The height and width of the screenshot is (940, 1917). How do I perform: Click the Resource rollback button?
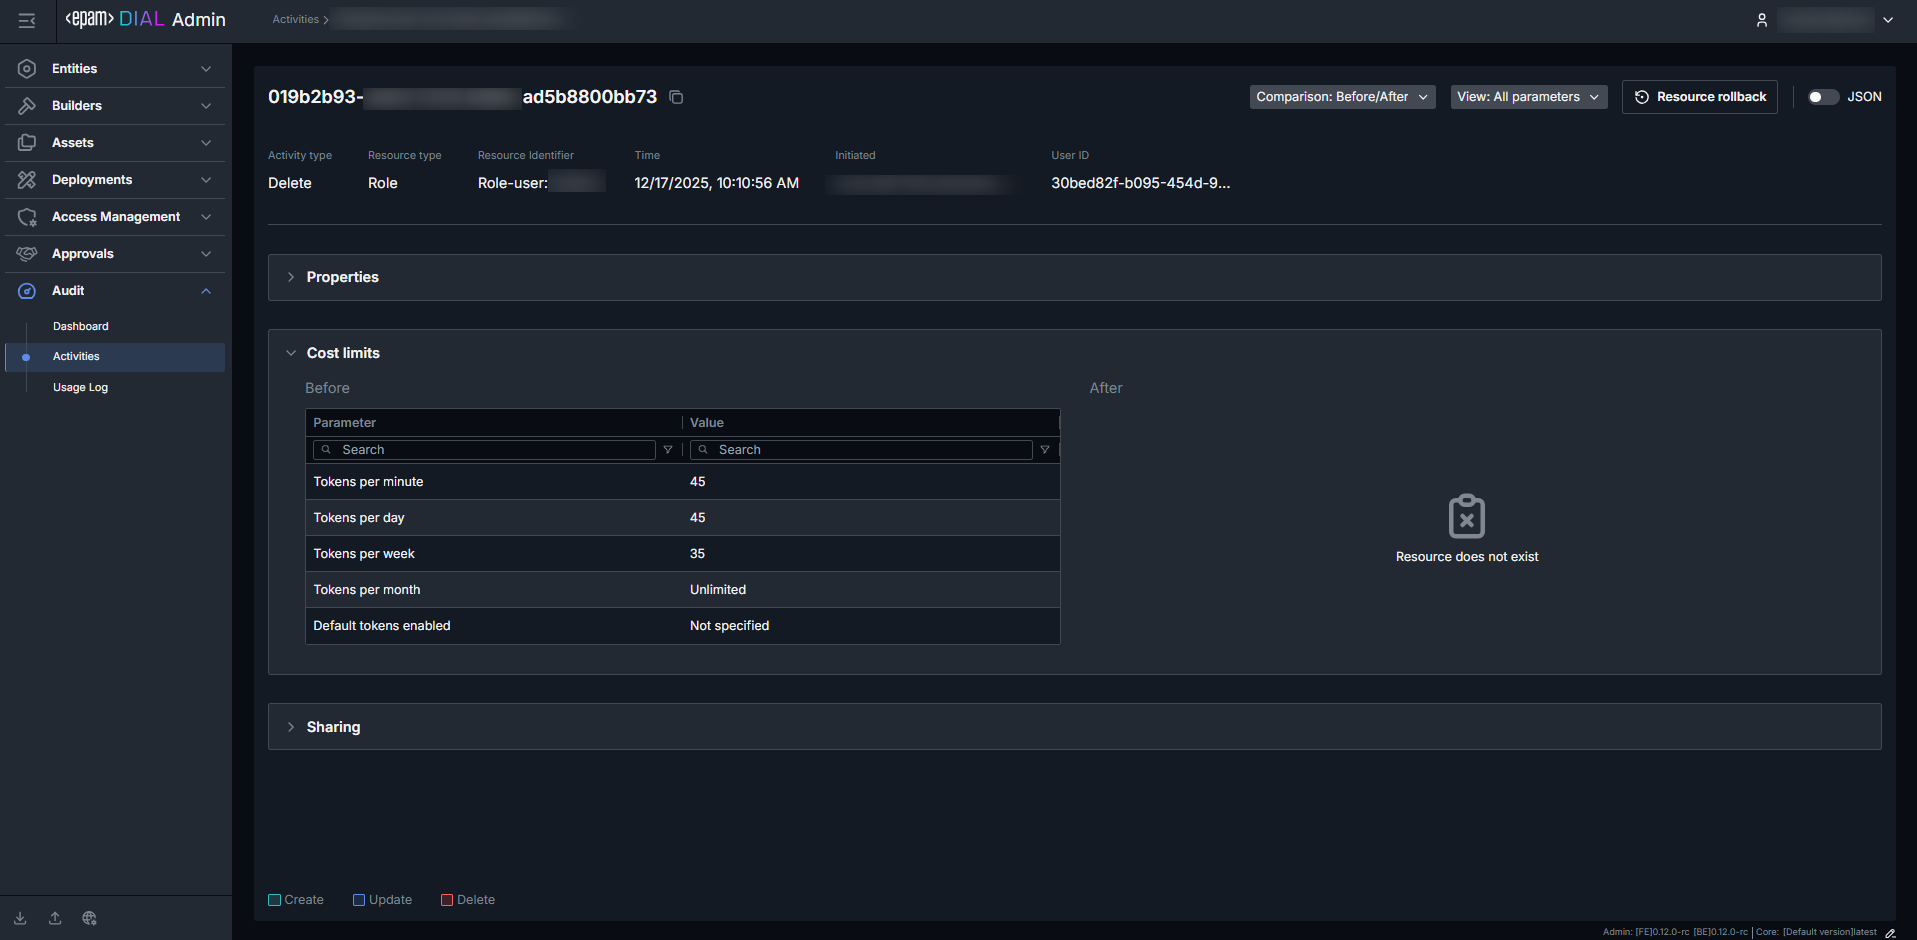(1699, 97)
